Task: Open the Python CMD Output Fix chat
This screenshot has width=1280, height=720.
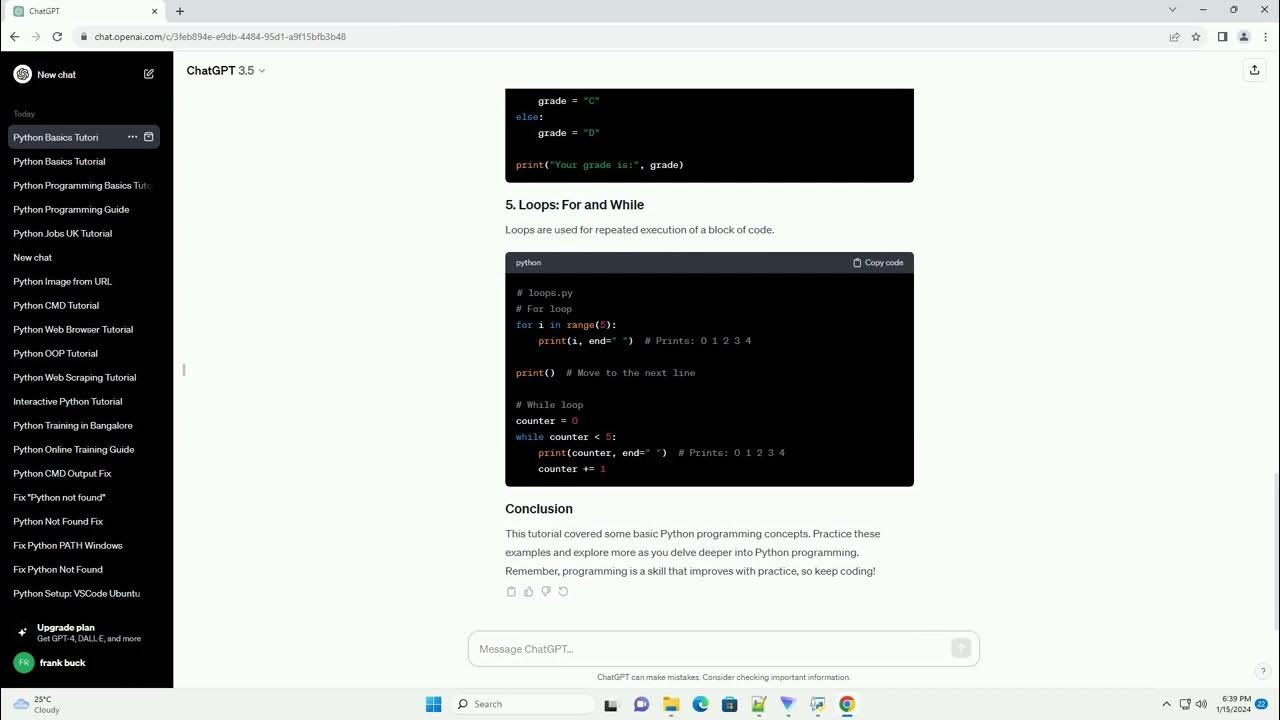Action: point(86,473)
